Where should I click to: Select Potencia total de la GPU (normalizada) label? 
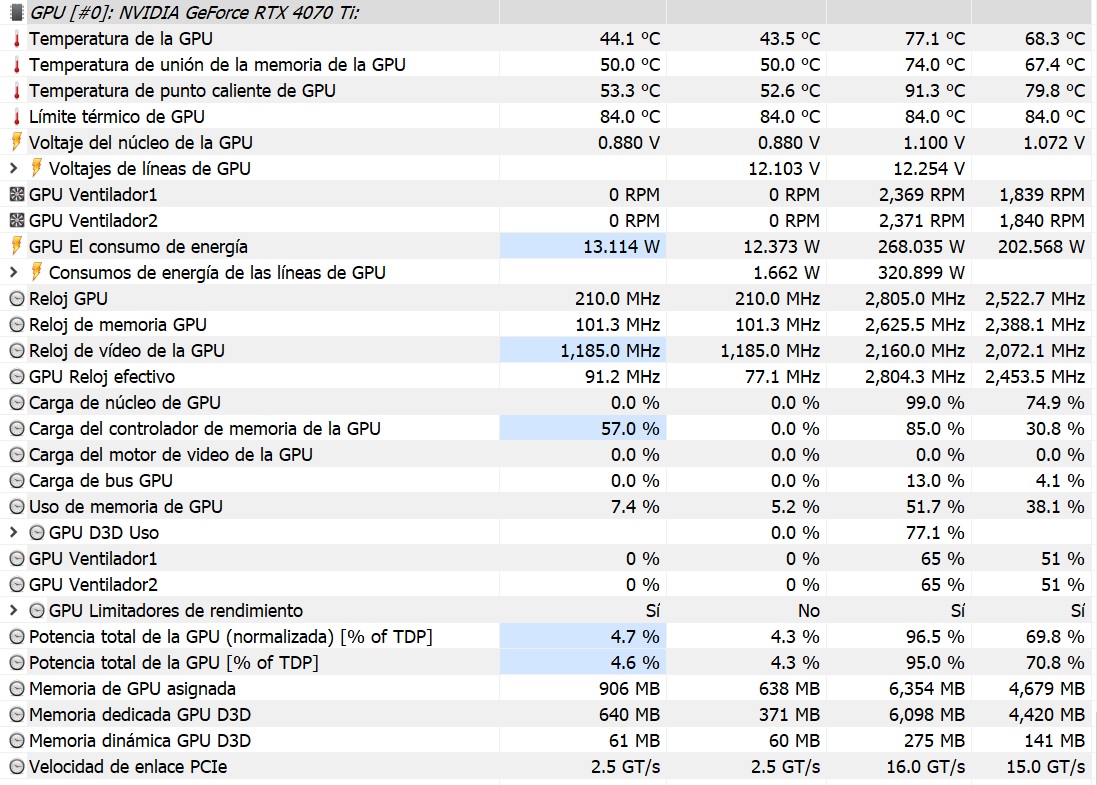(x=231, y=637)
